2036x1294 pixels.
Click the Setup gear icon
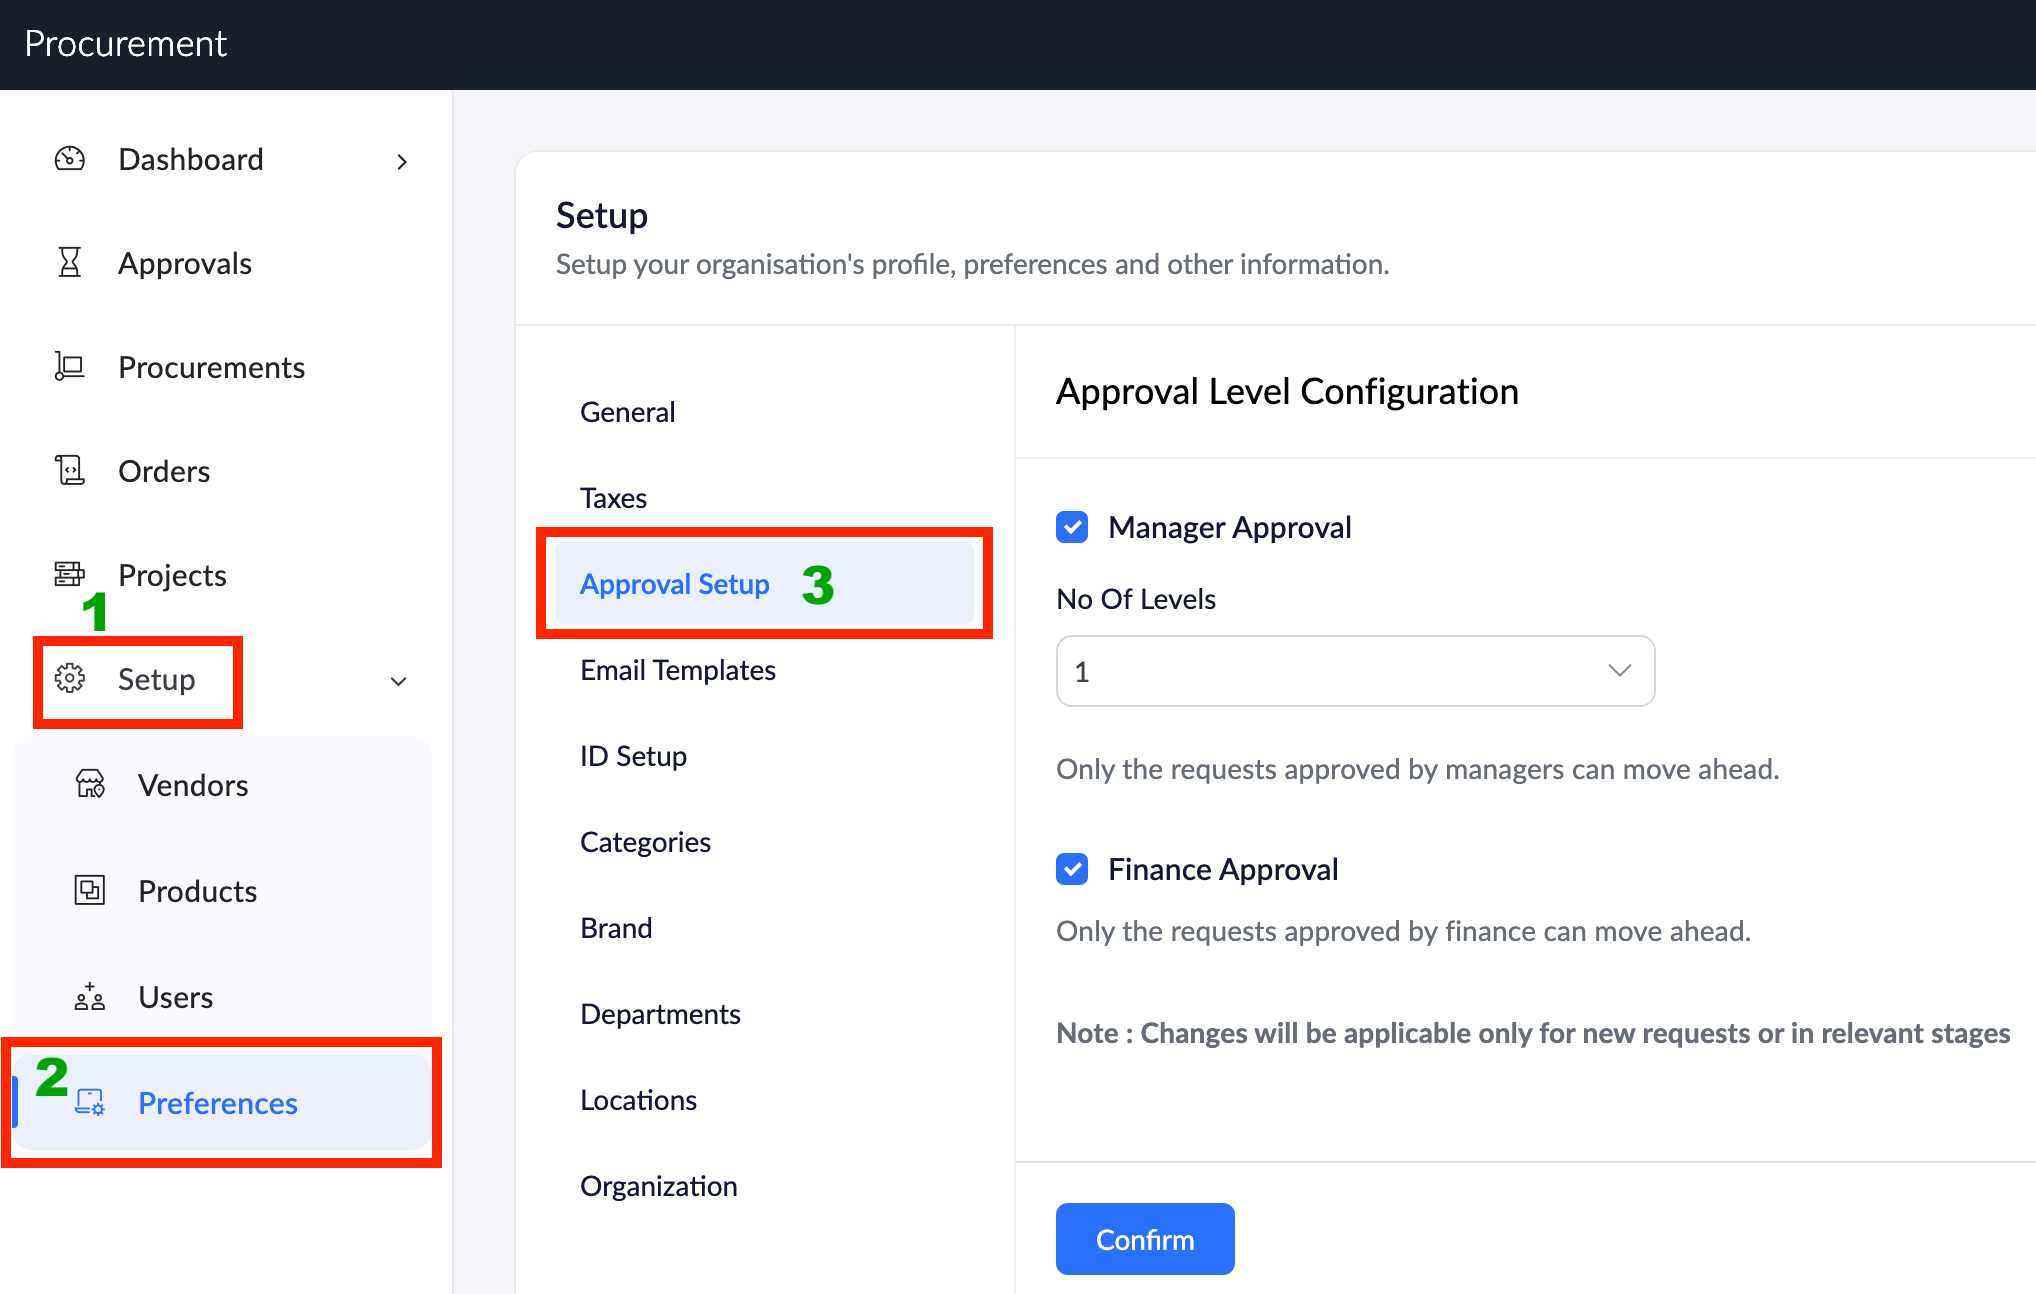69,679
